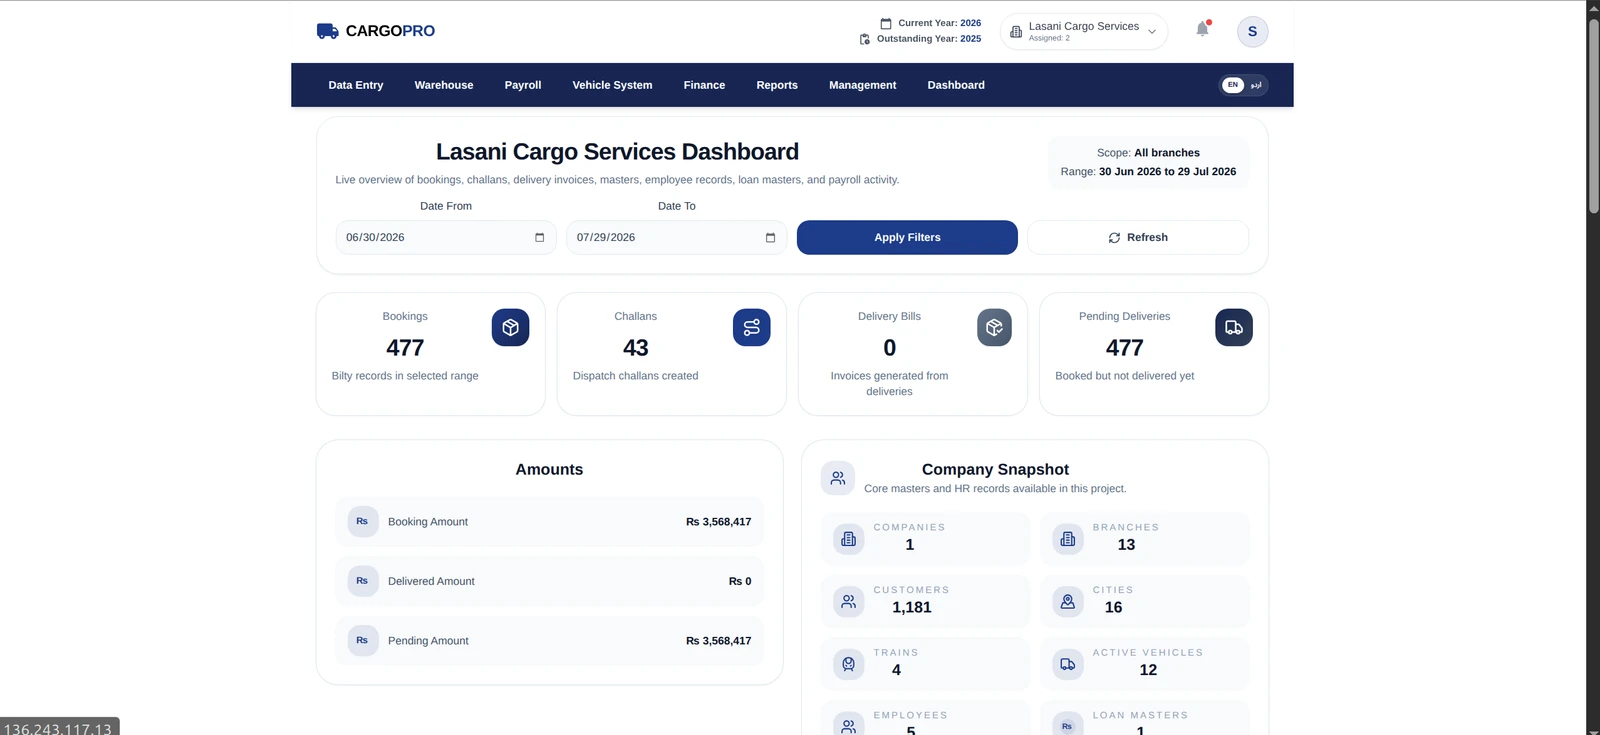Click the "Lasani Cargo Services Dashboard" heading

(x=617, y=152)
